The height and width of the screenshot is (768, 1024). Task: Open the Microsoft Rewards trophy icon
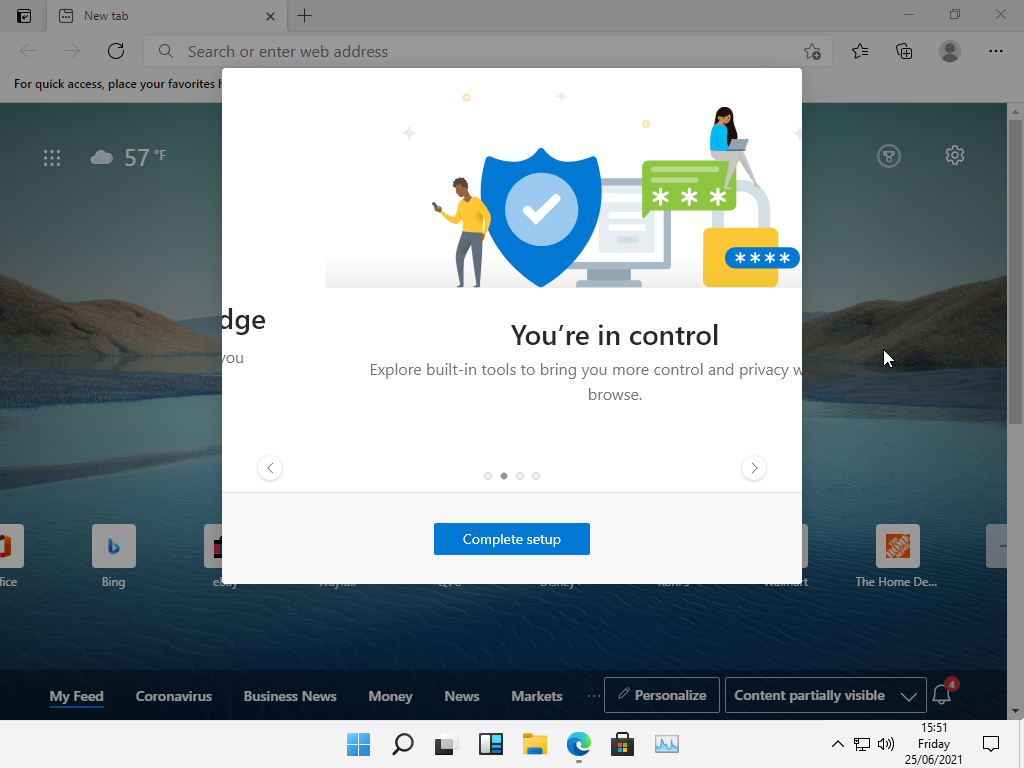tap(888, 155)
